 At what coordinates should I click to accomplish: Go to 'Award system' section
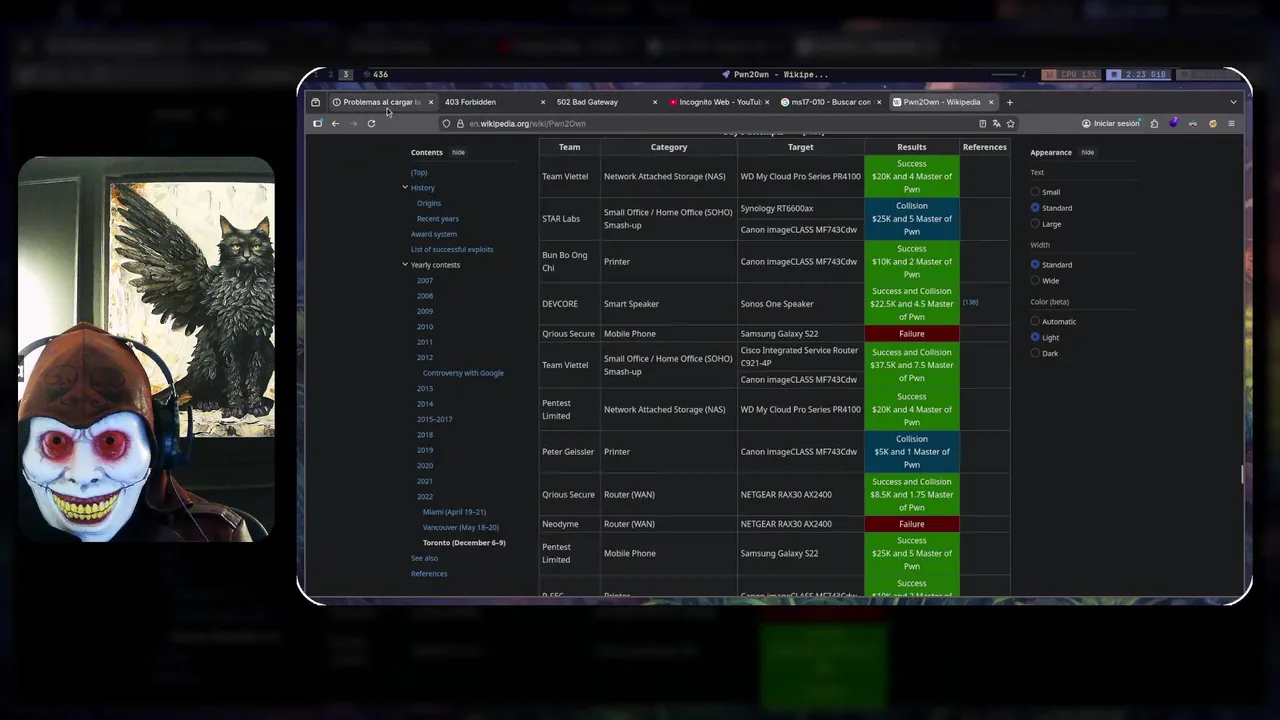(434, 234)
